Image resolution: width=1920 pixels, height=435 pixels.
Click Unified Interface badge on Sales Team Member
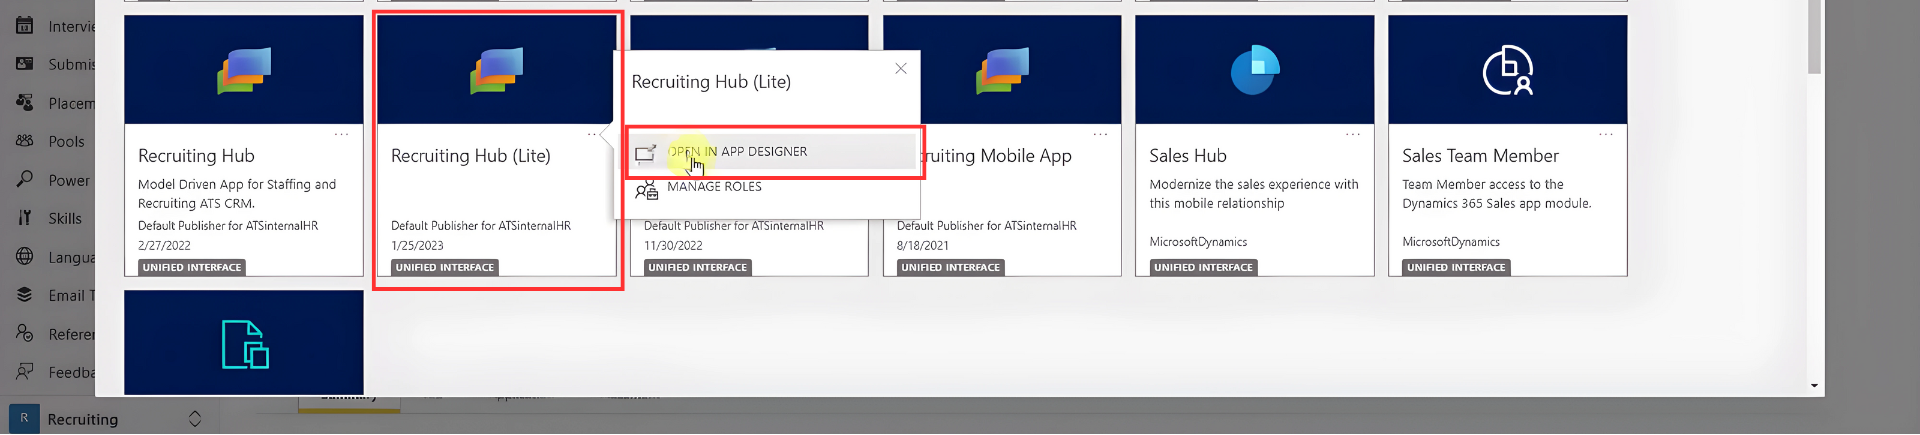click(x=1456, y=268)
